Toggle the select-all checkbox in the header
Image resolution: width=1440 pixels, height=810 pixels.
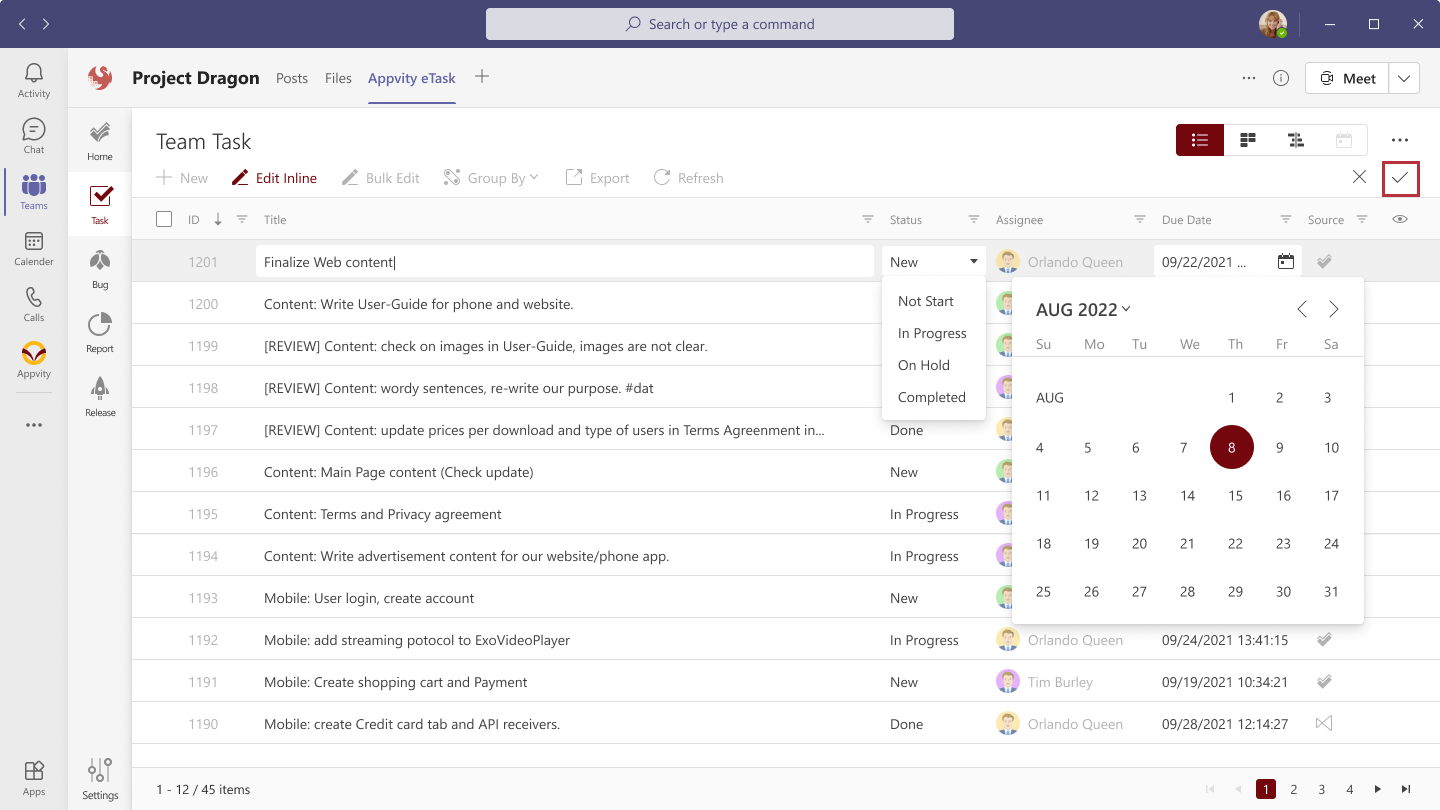click(x=164, y=218)
